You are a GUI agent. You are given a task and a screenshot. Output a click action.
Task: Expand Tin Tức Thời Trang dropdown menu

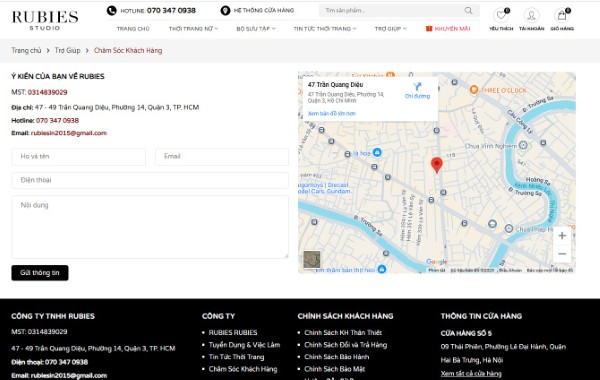[x=324, y=29]
